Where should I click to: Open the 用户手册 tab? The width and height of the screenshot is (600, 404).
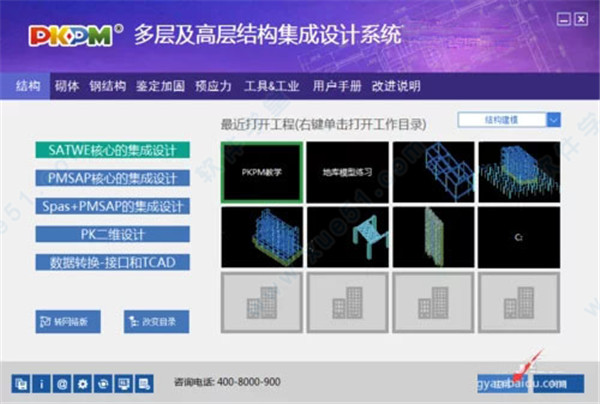337,86
